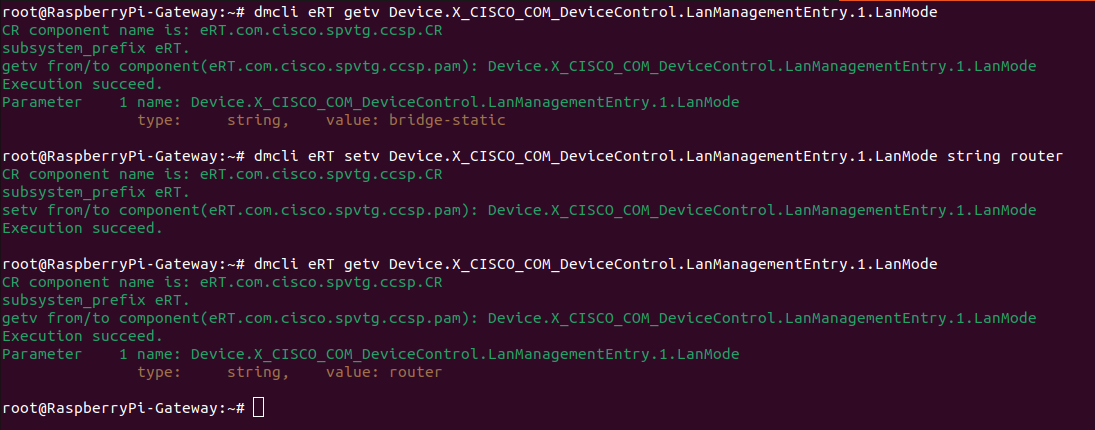Click 'subsystem_prefix eRT.' under the setv command
The image size is (1095, 430).
click(95, 192)
